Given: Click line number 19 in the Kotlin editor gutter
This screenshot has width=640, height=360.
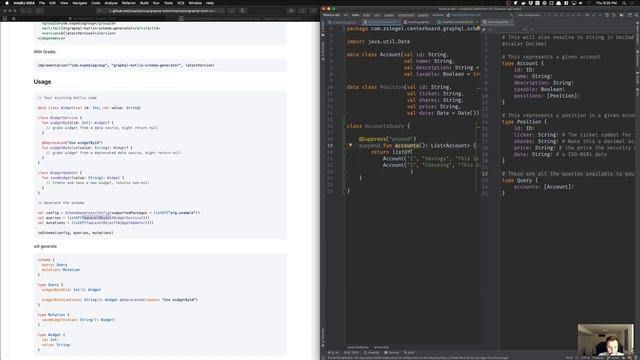Looking at the screenshot, I should click(x=330, y=145).
